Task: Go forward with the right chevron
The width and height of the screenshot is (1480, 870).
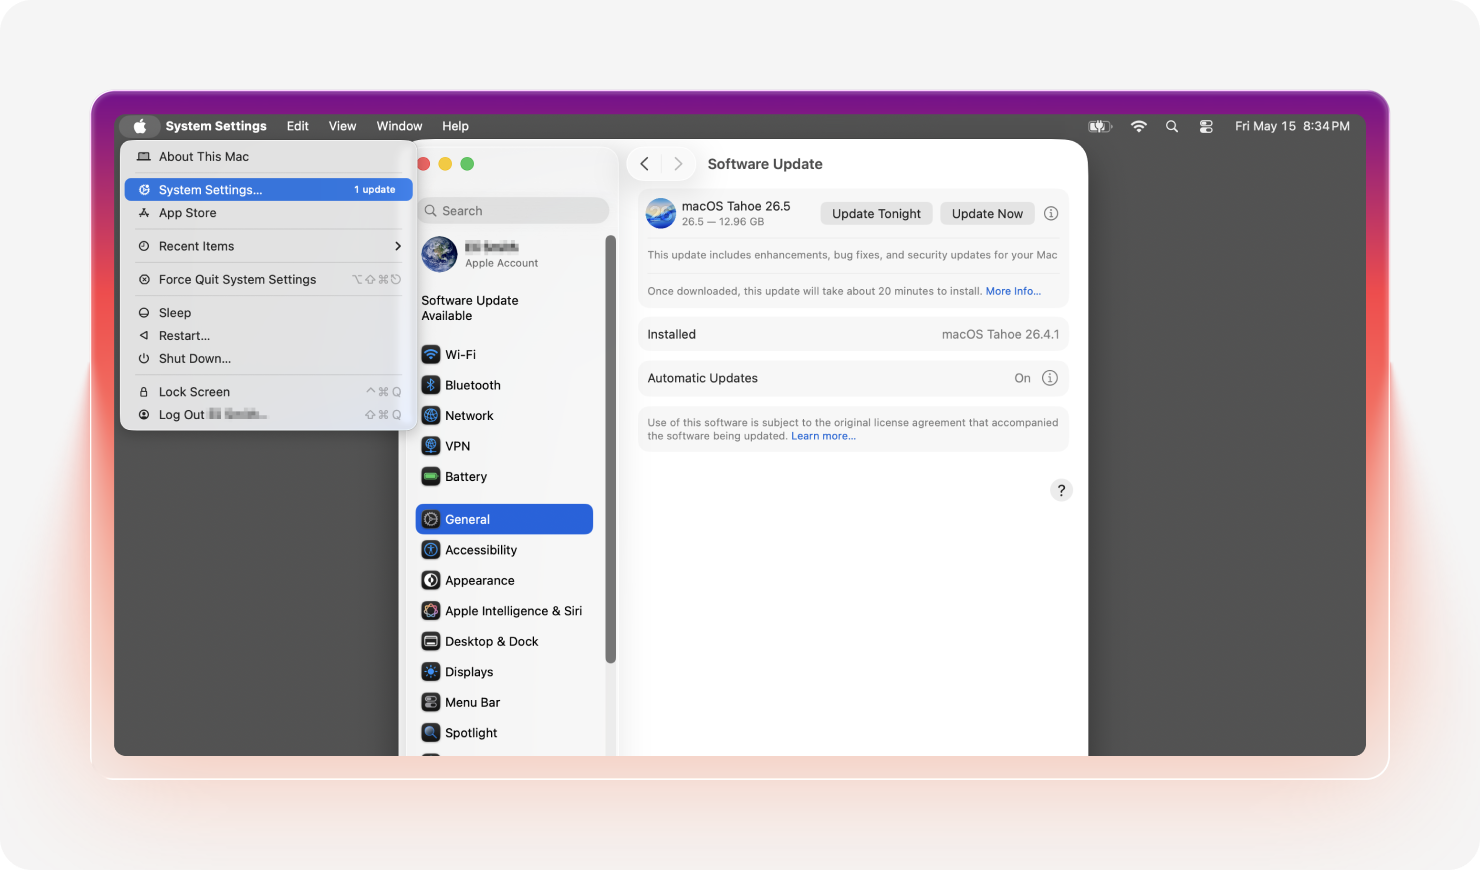Action: (x=678, y=164)
